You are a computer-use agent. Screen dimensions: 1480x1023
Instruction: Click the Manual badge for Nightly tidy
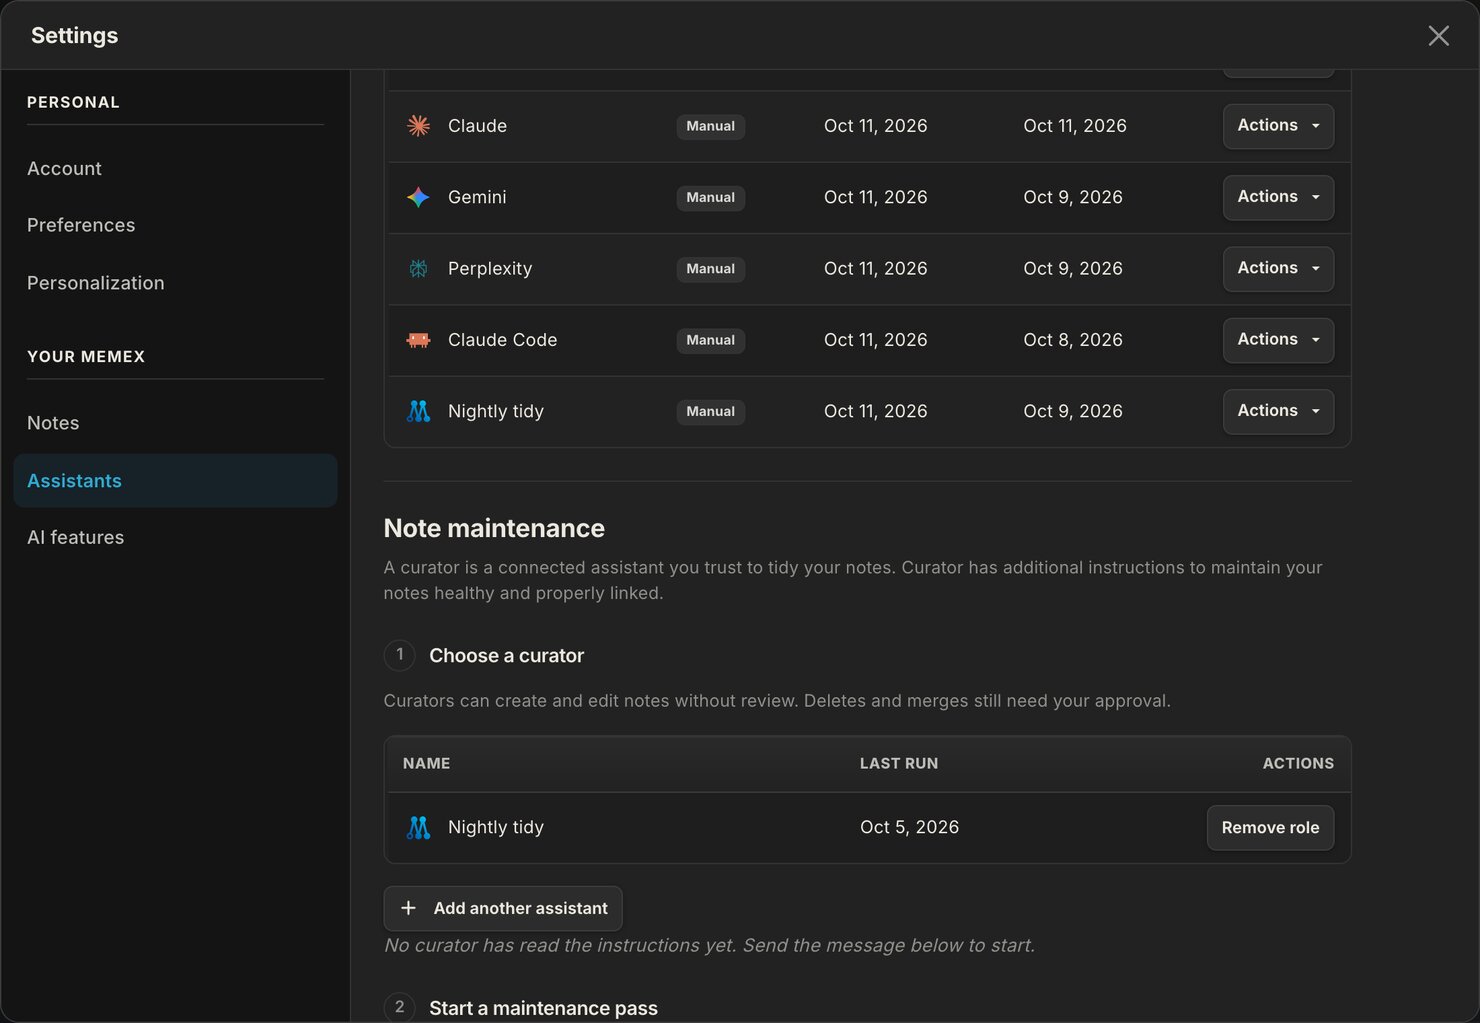[710, 411]
